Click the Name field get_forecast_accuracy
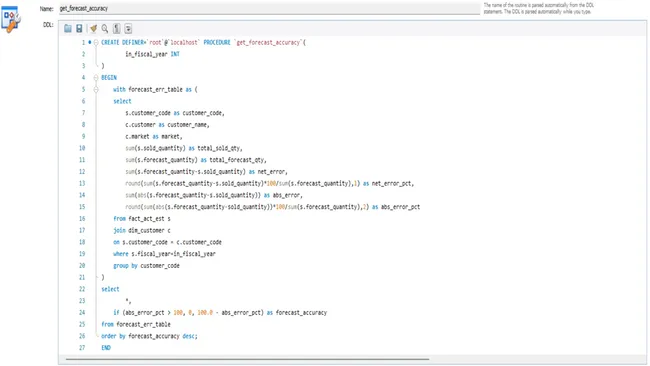Image resolution: width=650 pixels, height=366 pixels. [269, 8]
